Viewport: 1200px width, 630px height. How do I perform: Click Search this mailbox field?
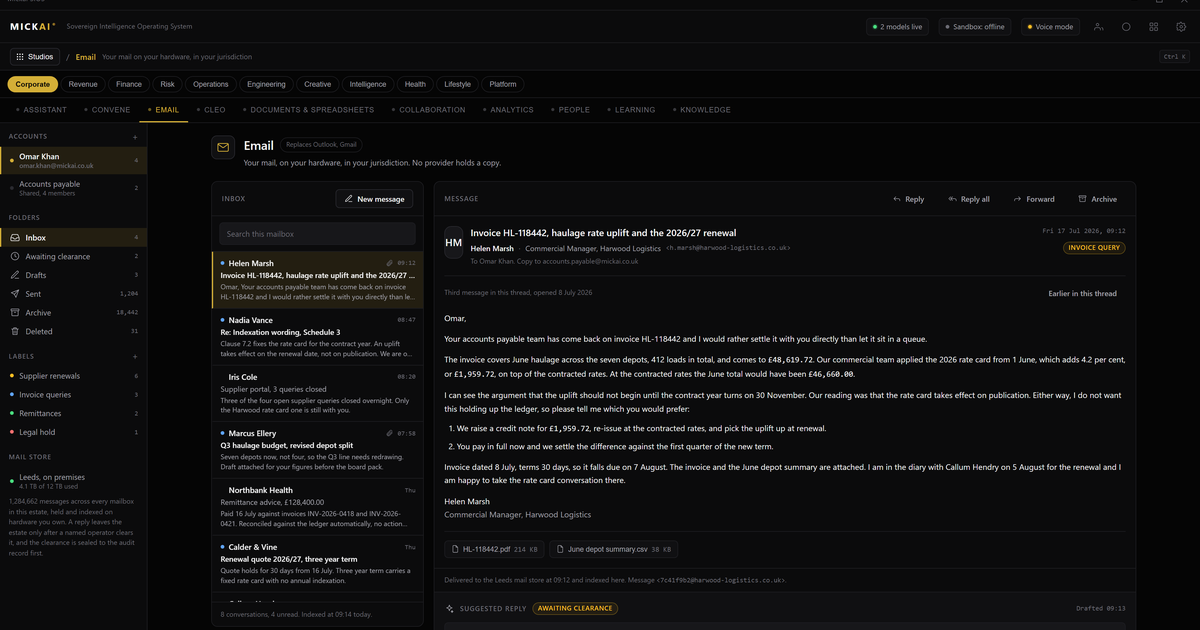point(317,234)
